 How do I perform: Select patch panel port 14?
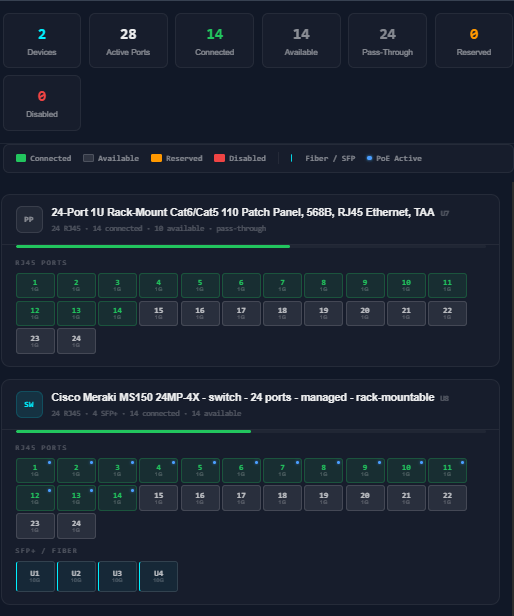117,313
